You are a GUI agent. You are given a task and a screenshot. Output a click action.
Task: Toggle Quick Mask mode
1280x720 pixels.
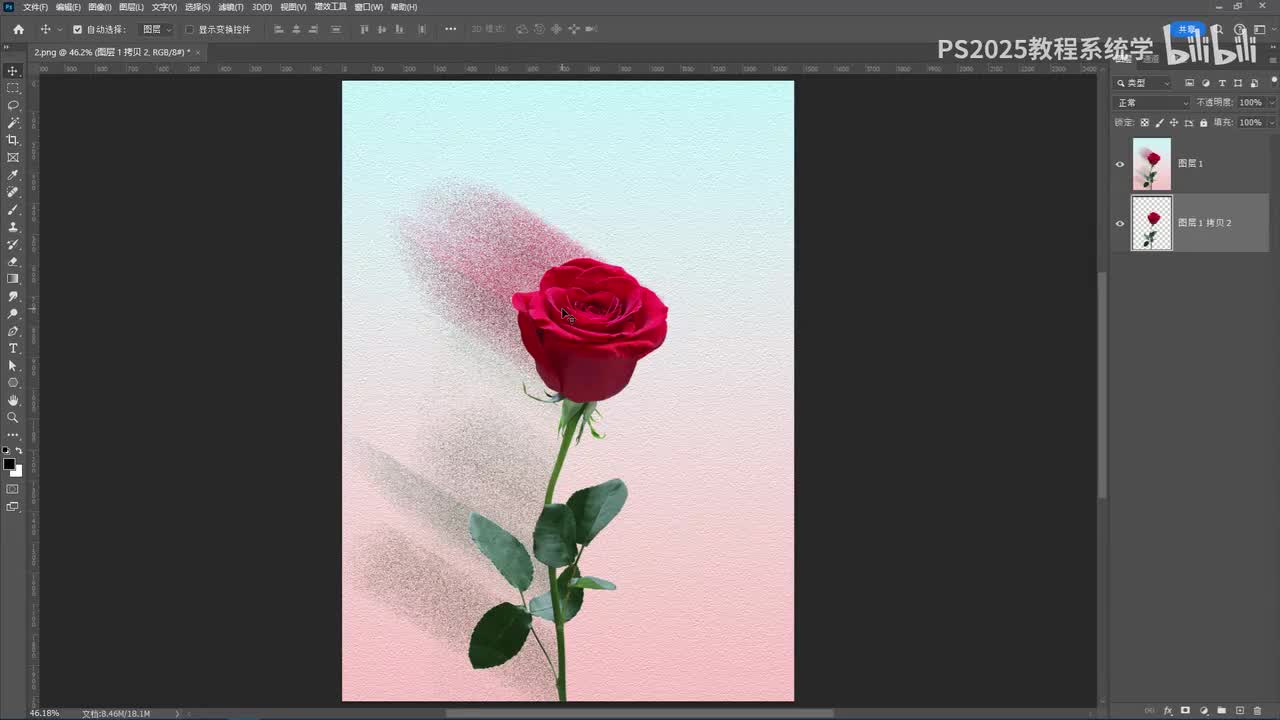(13, 489)
